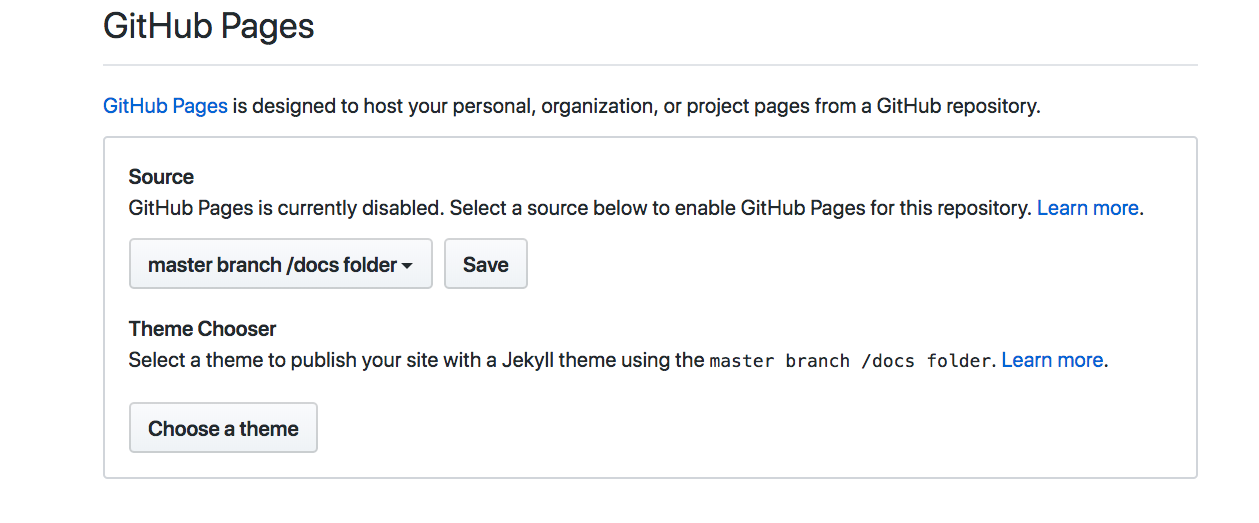Viewport: 1259px width, 523px height.
Task: Click the caret arrow on source selector
Action: 407,266
